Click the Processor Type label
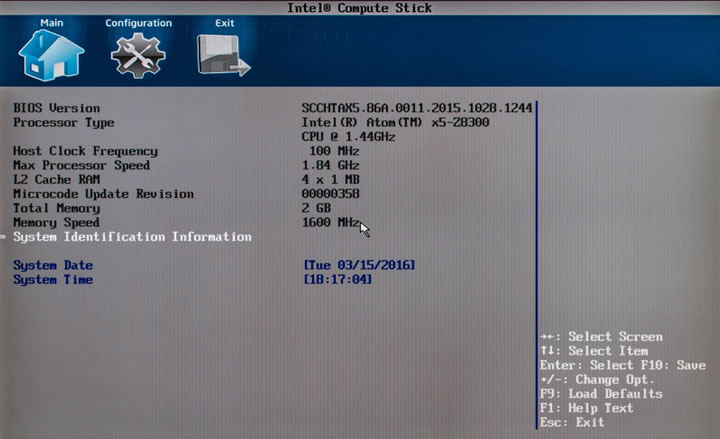720x439 pixels. [63, 123]
